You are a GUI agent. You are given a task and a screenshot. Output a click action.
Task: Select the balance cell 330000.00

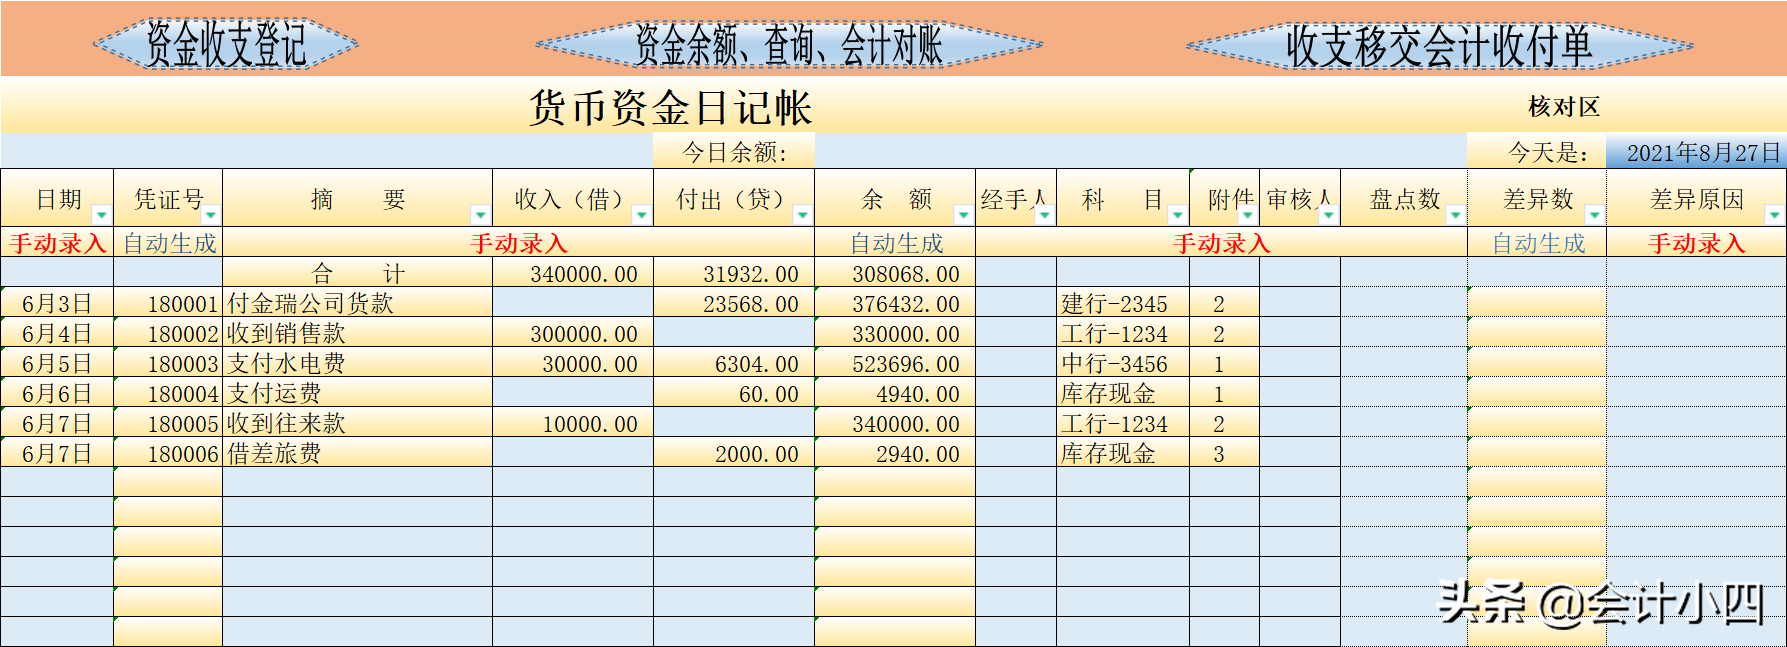point(895,333)
